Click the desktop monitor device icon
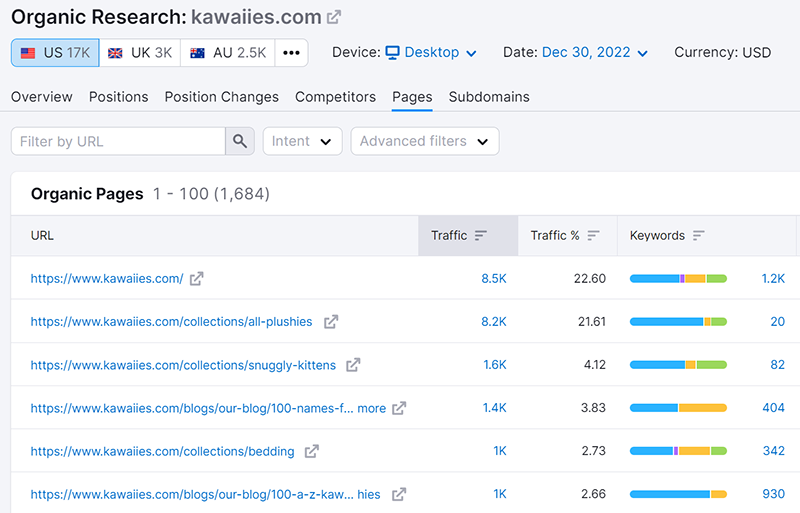Image resolution: width=800 pixels, height=513 pixels. coord(392,53)
